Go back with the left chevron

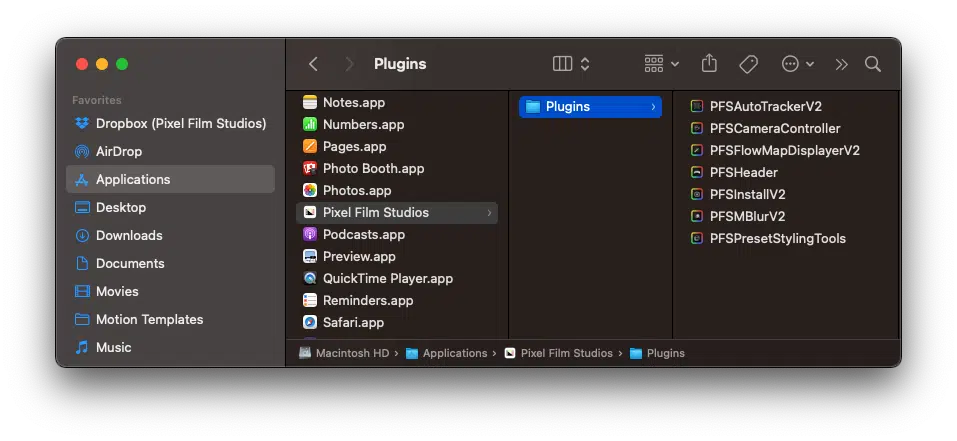(x=313, y=64)
